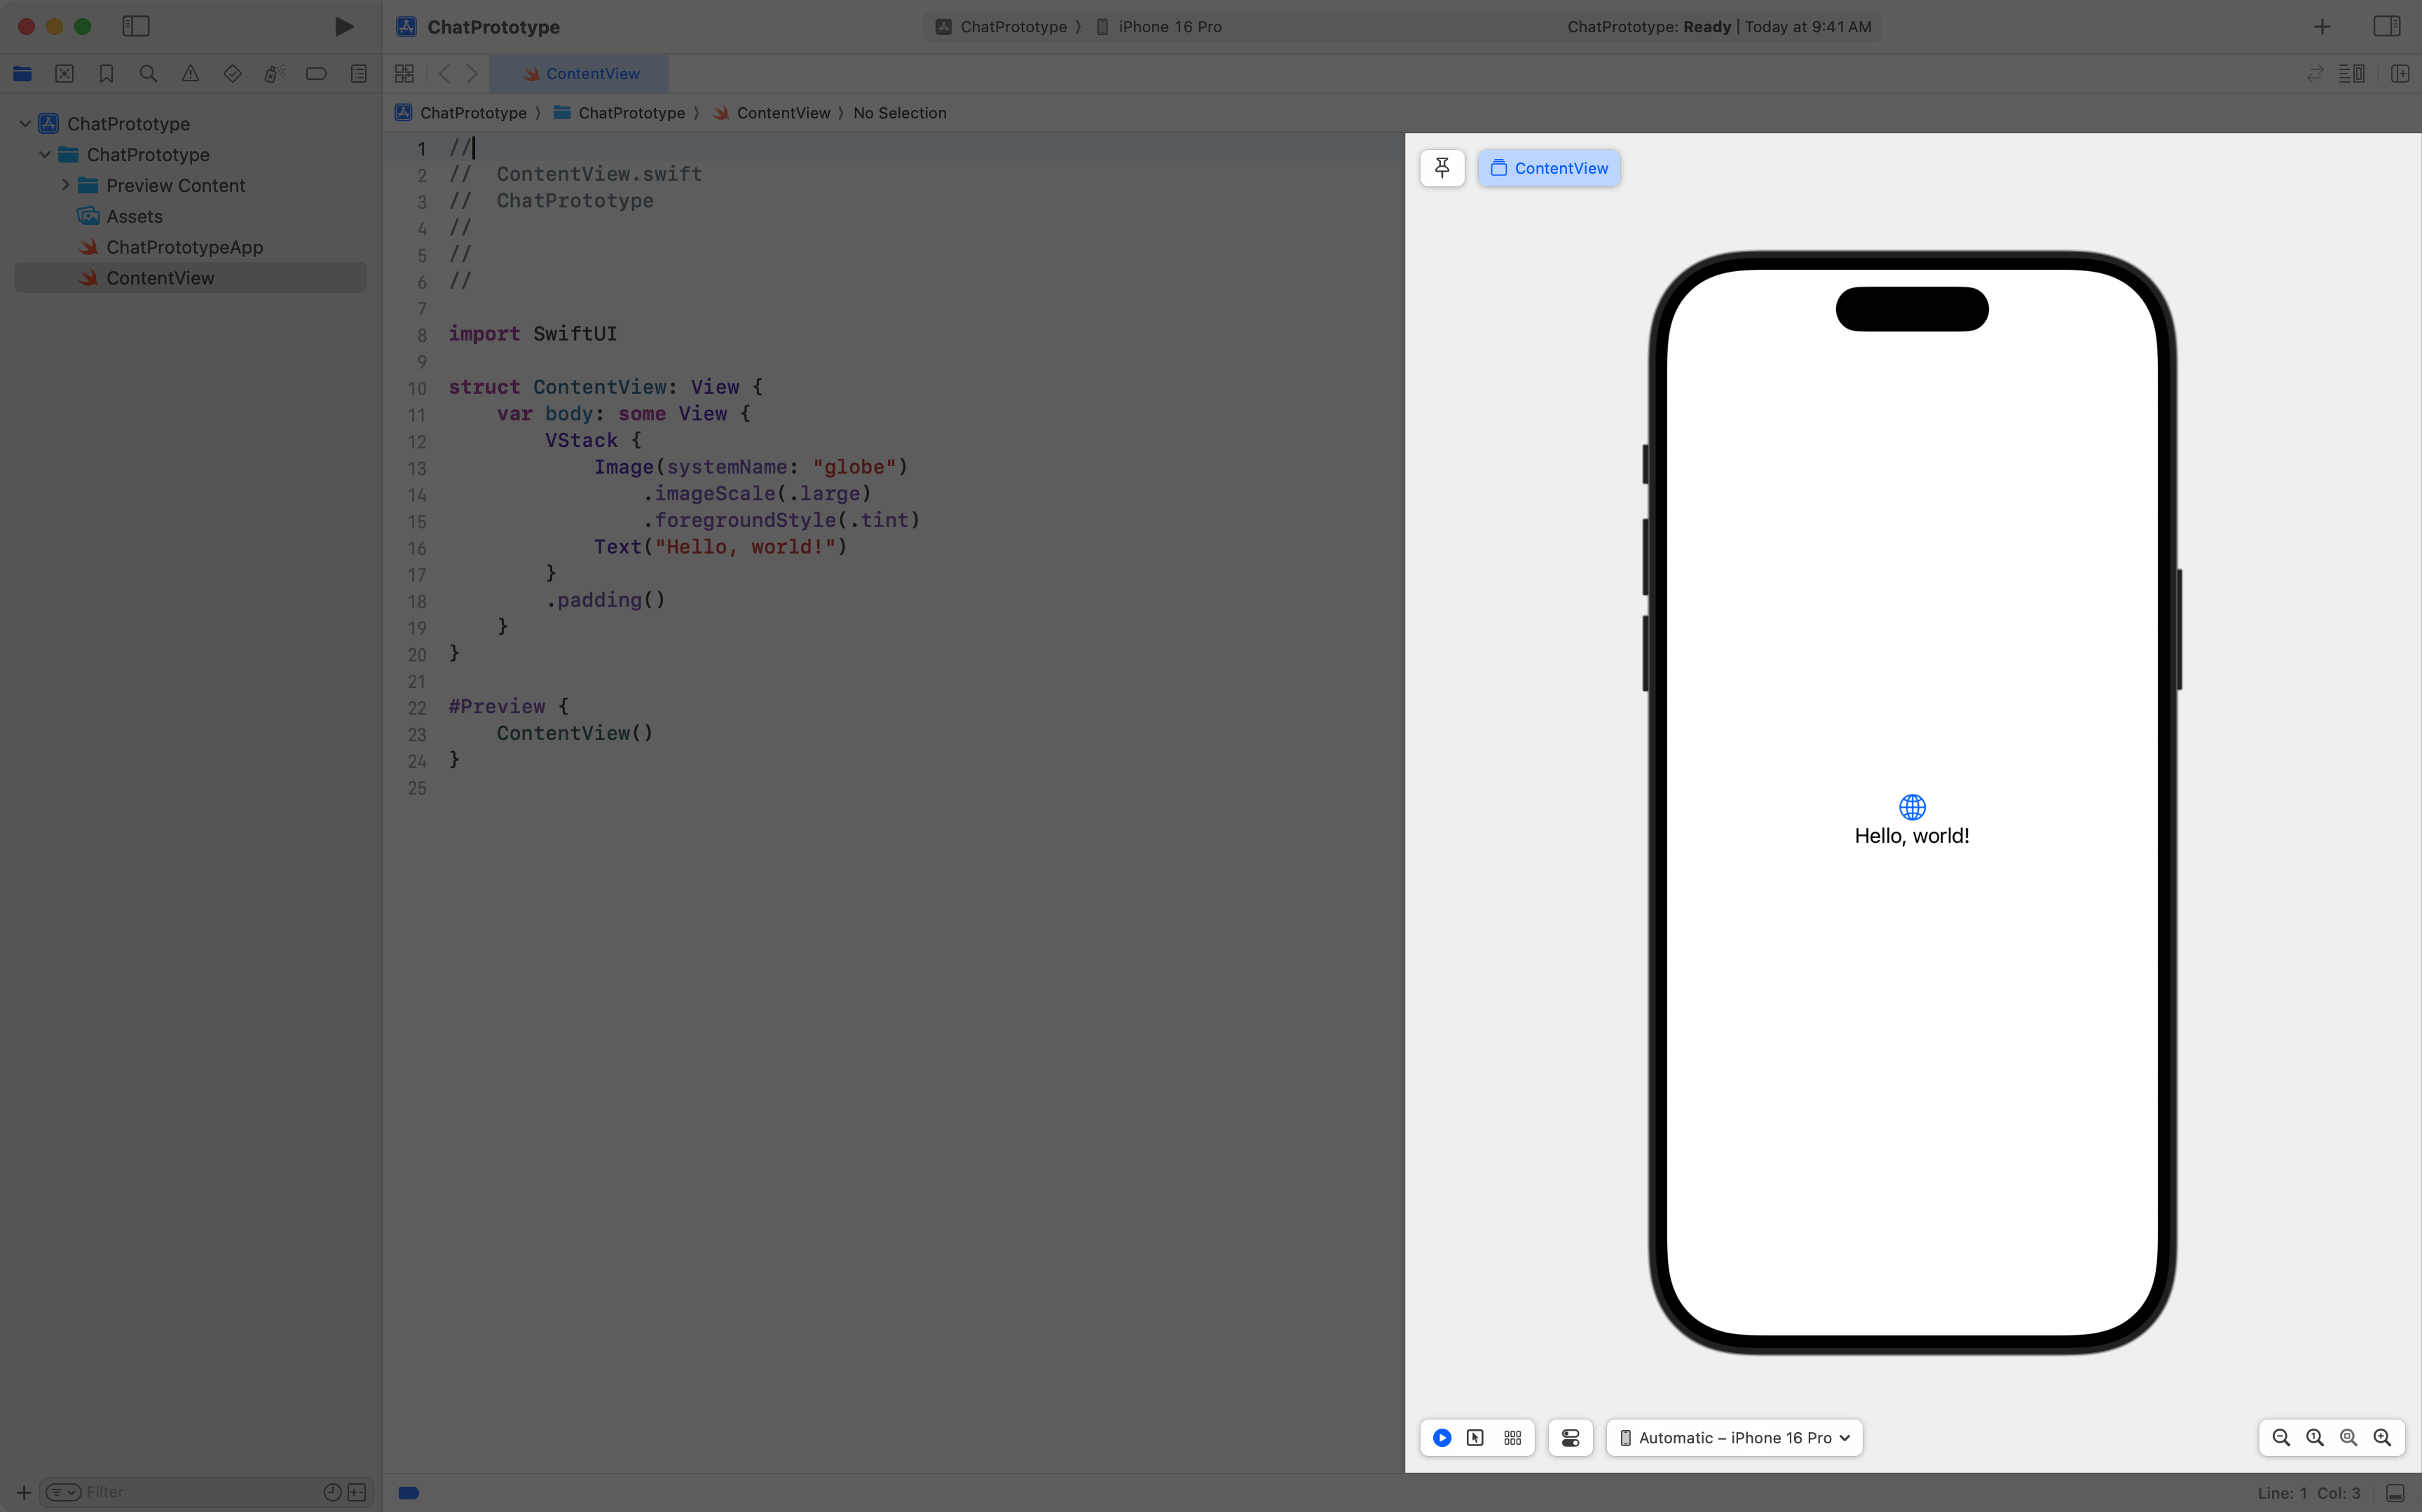Toggle the navigator sidebar
The image size is (2422, 1512).
pyautogui.click(x=136, y=27)
